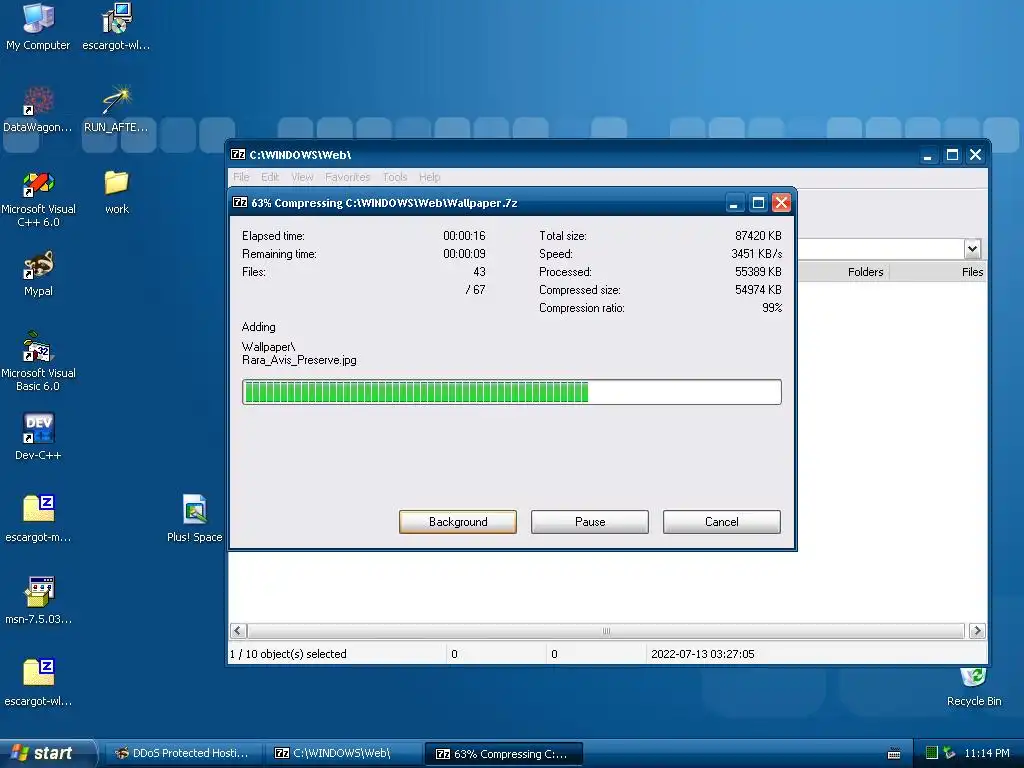Click the horizontal scrollbar thumb in file list
This screenshot has height=768, width=1024.
click(605, 631)
